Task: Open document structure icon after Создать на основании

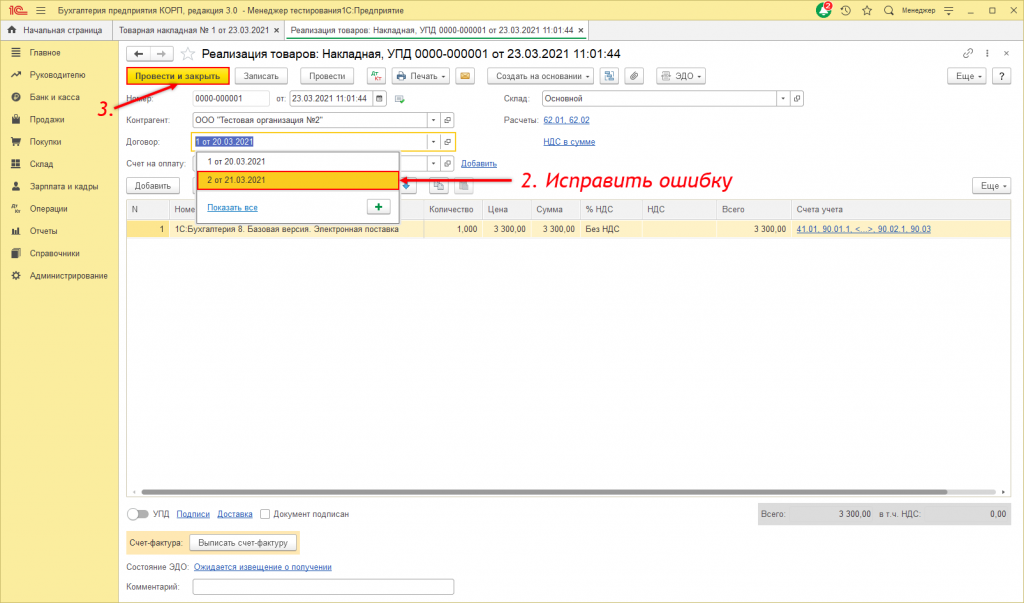Action: [x=609, y=76]
